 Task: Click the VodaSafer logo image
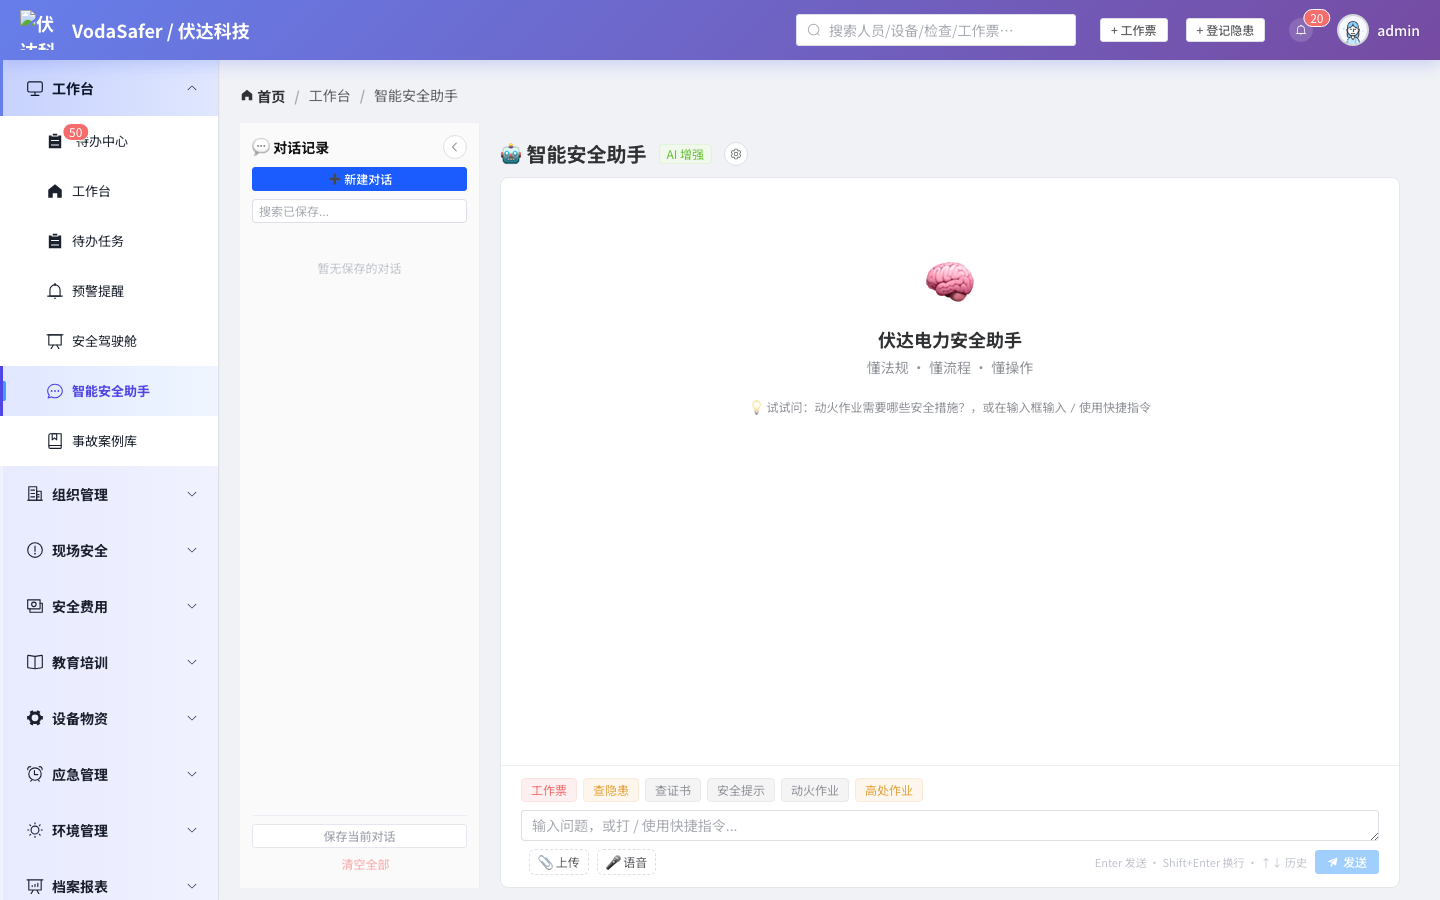tap(38, 30)
